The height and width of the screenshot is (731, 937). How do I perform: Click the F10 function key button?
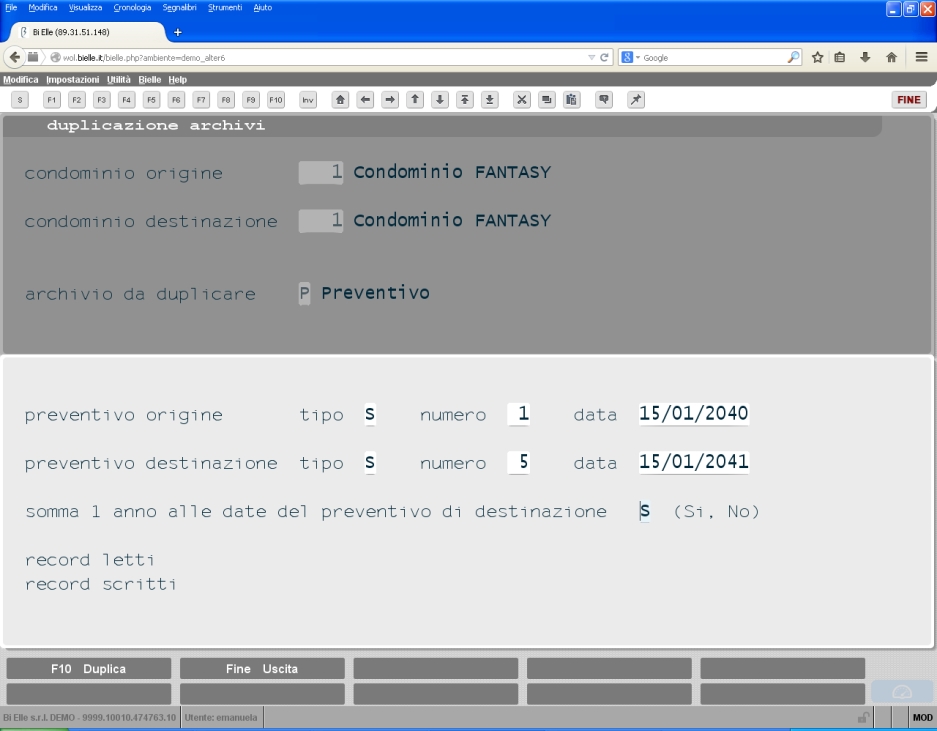[275, 100]
